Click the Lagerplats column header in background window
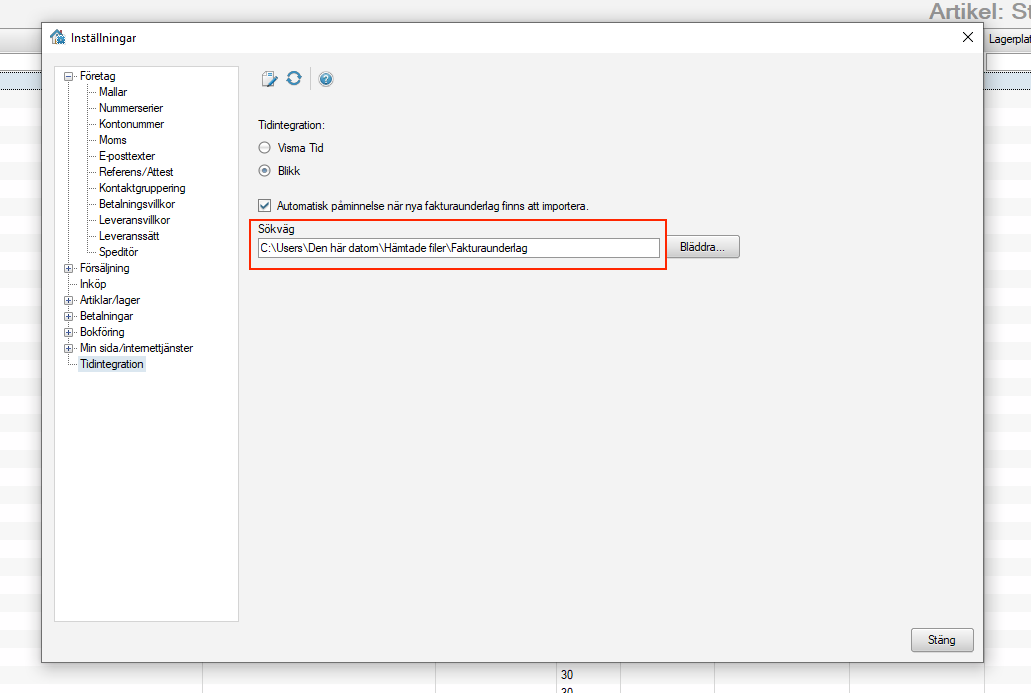Image resolution: width=1031 pixels, height=693 pixels. (1009, 39)
